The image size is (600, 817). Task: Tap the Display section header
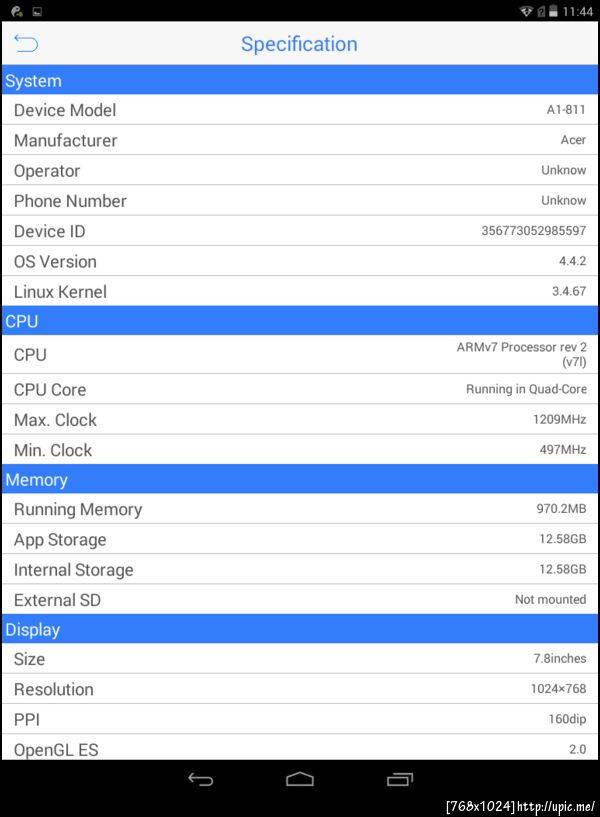click(x=300, y=630)
